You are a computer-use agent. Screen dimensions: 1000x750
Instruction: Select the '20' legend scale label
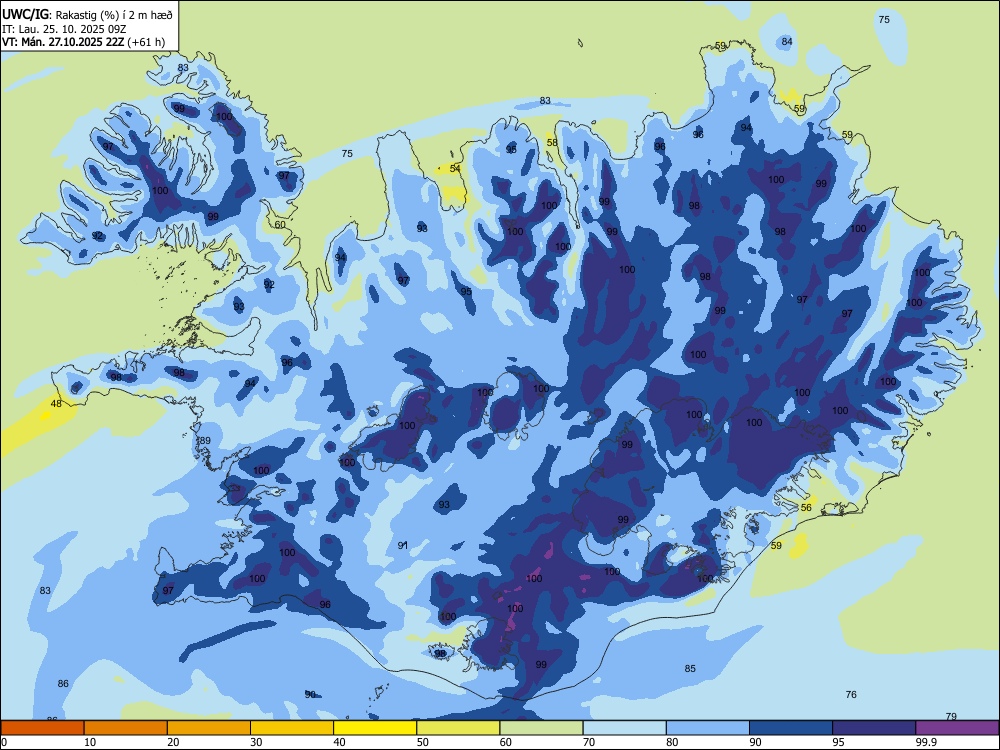click(x=173, y=742)
